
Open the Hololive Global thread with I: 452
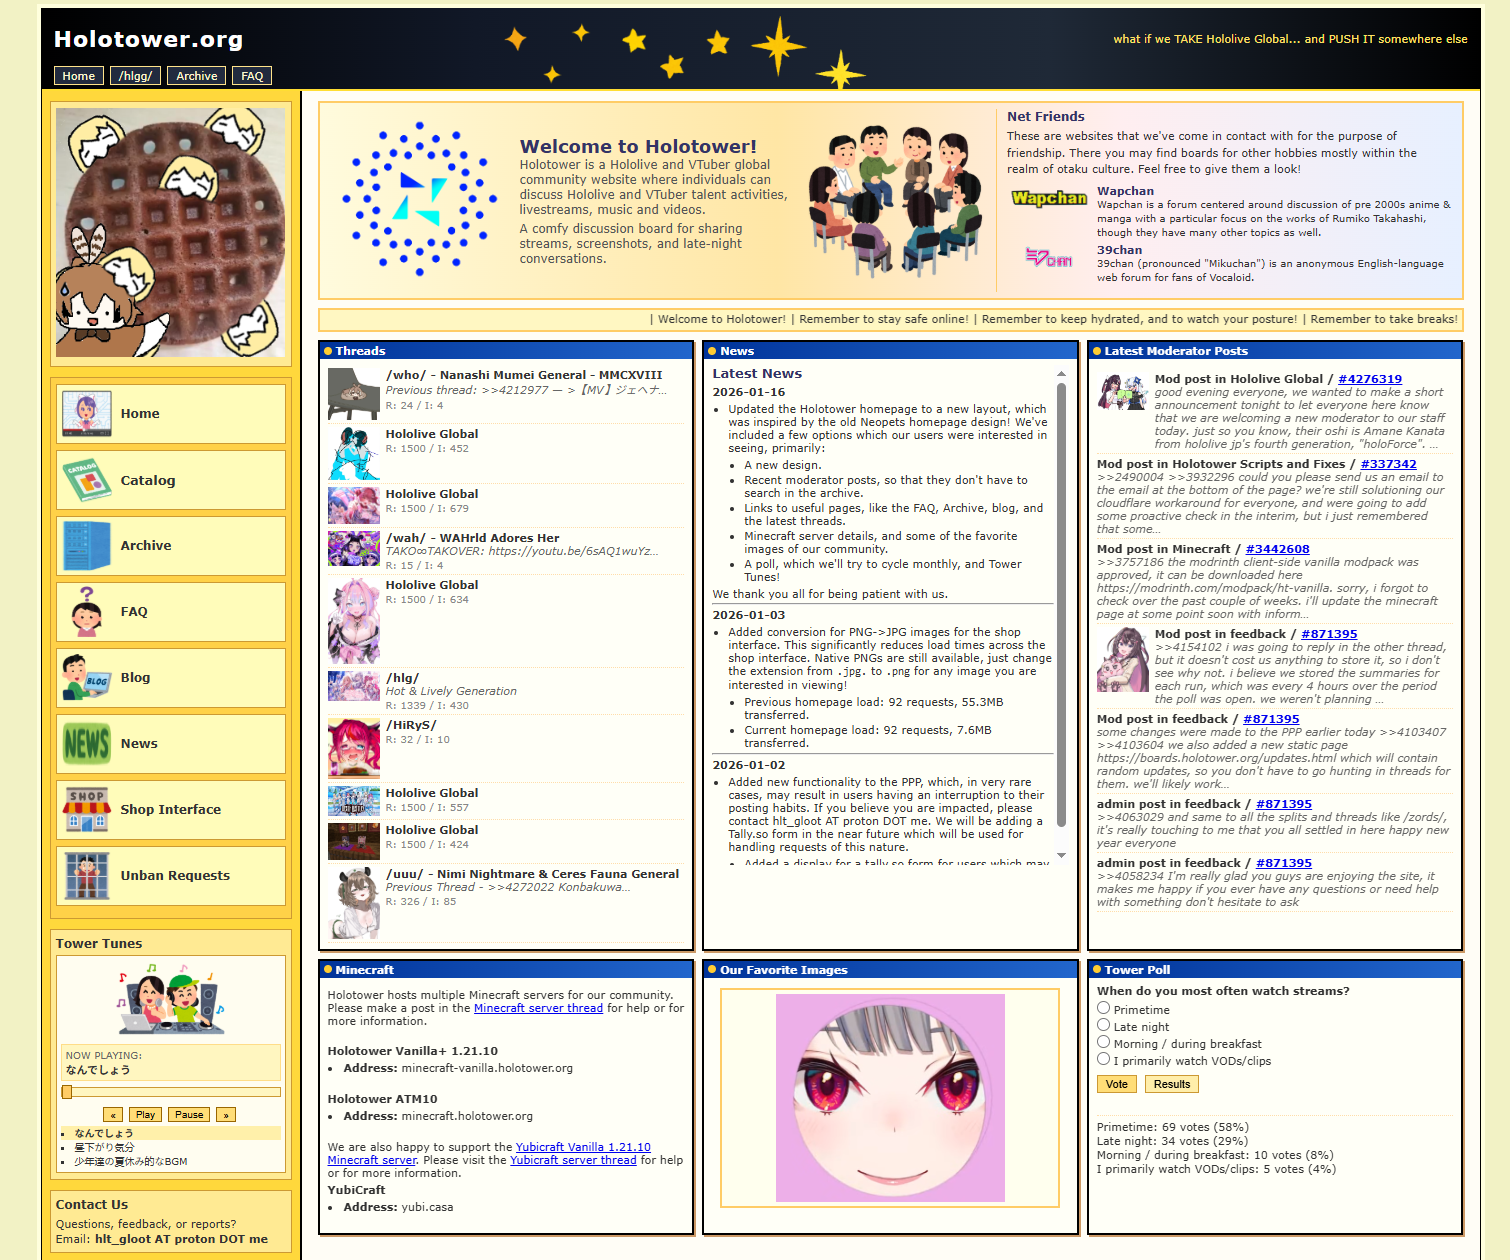coord(432,434)
